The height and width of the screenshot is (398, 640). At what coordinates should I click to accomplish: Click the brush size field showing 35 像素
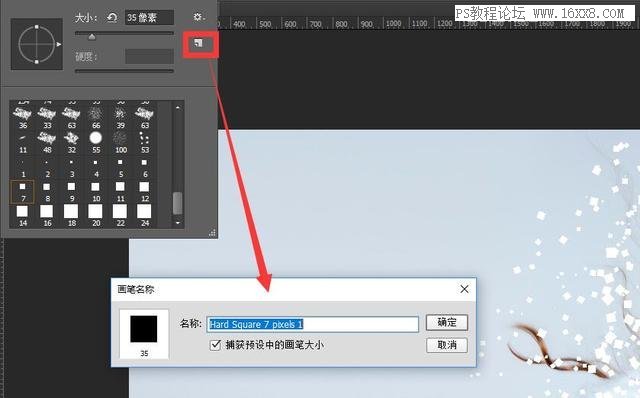[149, 18]
